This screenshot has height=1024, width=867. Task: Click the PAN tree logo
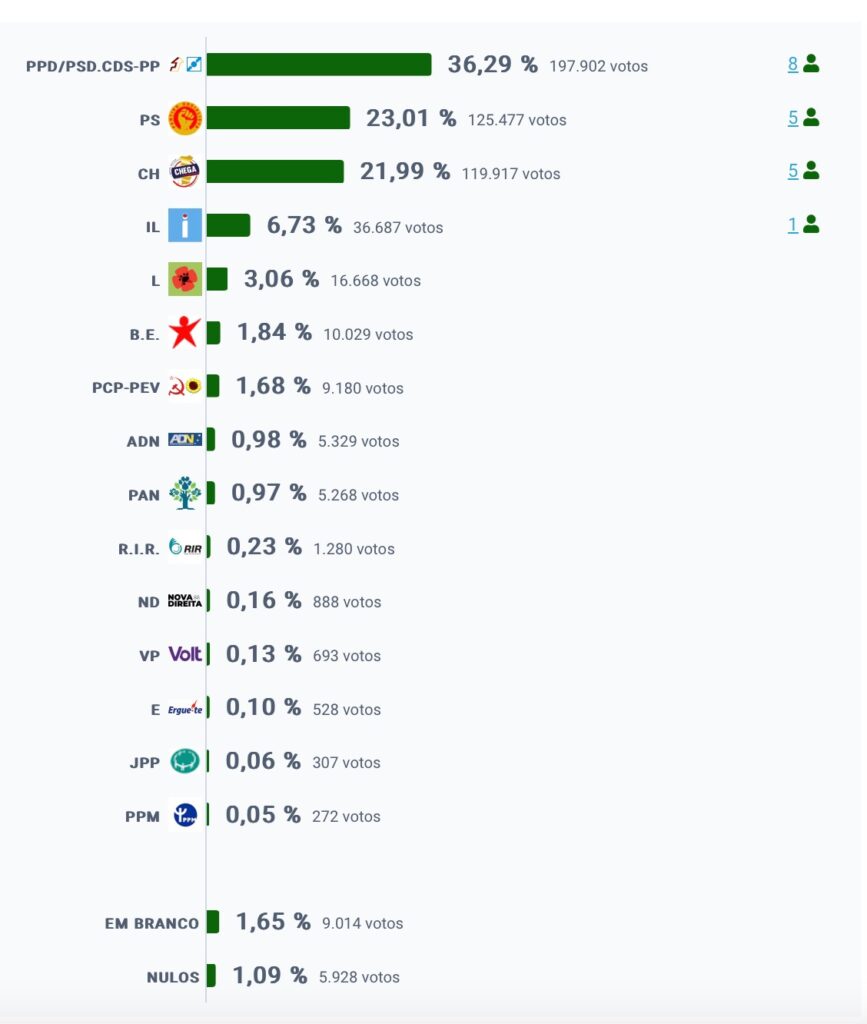pos(185,493)
